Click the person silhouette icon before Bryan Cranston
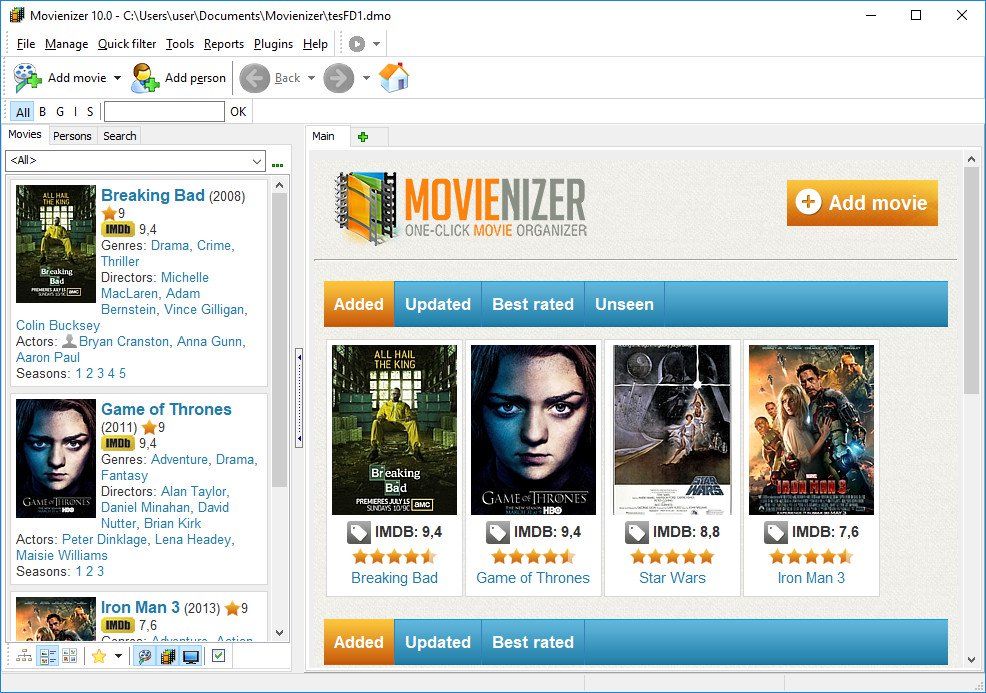This screenshot has height=693, width=986. pyautogui.click(x=69, y=341)
